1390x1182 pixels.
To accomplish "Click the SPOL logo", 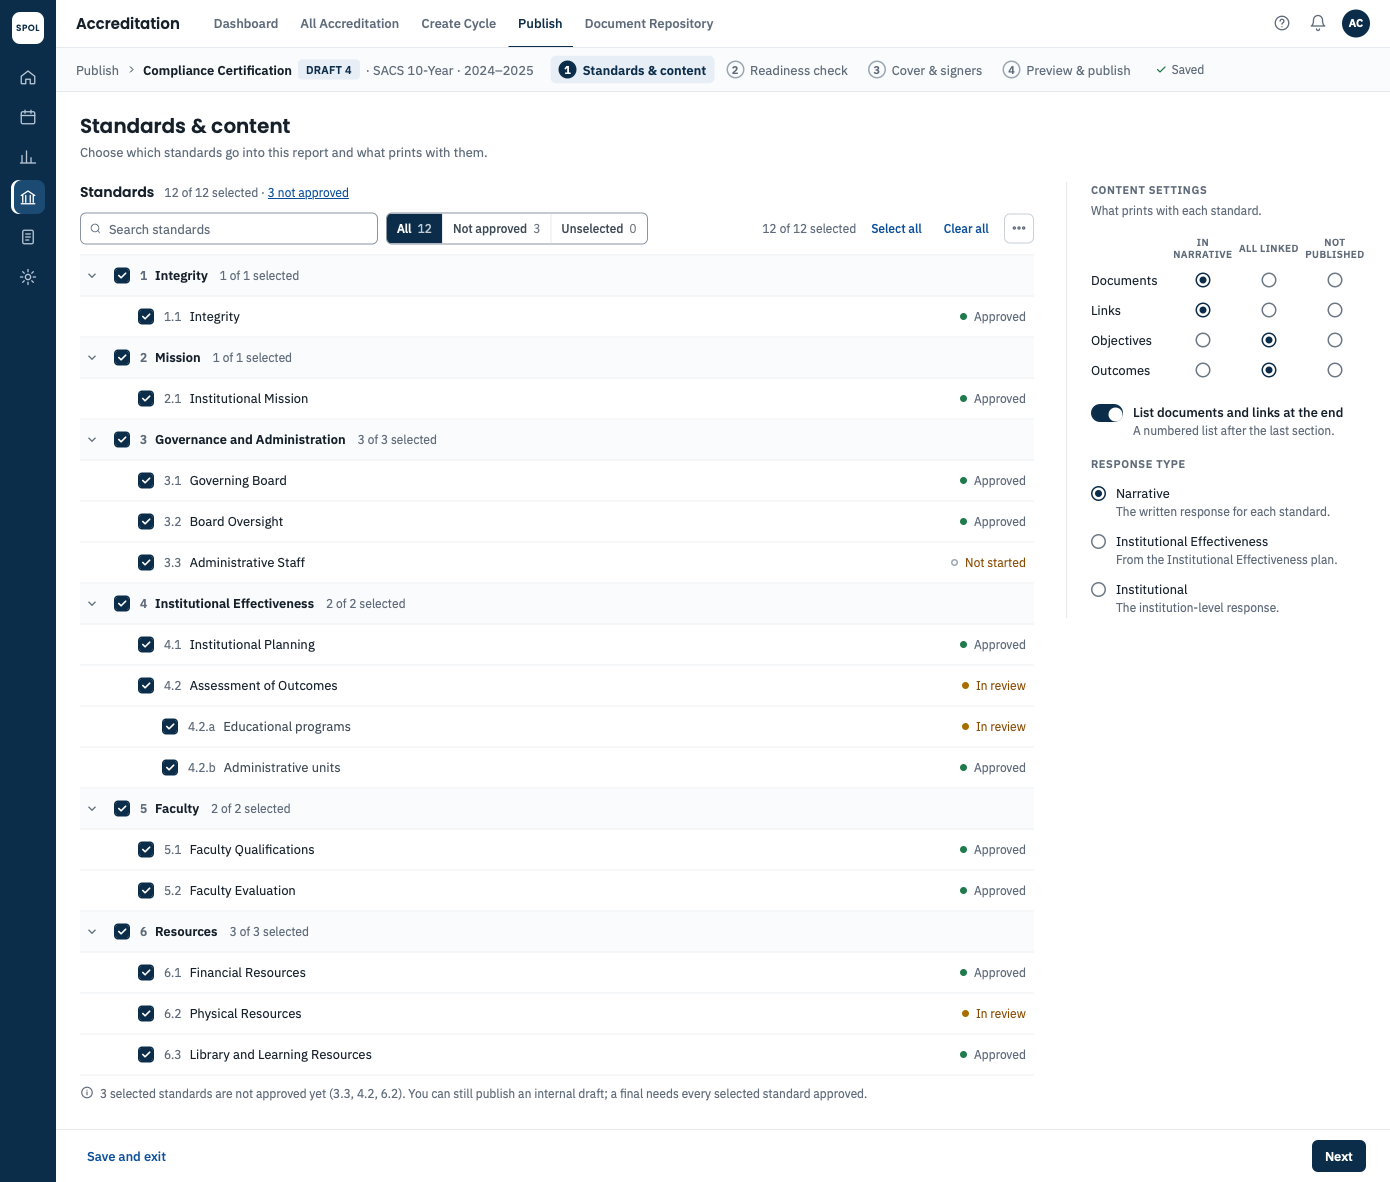I will (28, 28).
